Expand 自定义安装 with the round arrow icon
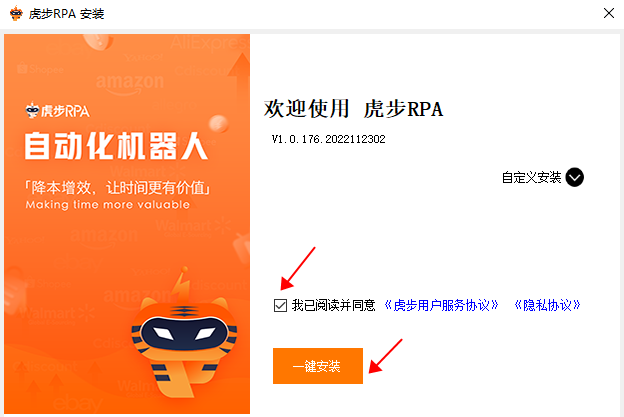Screen dimensions: 624x417 pyautogui.click(x=575, y=177)
